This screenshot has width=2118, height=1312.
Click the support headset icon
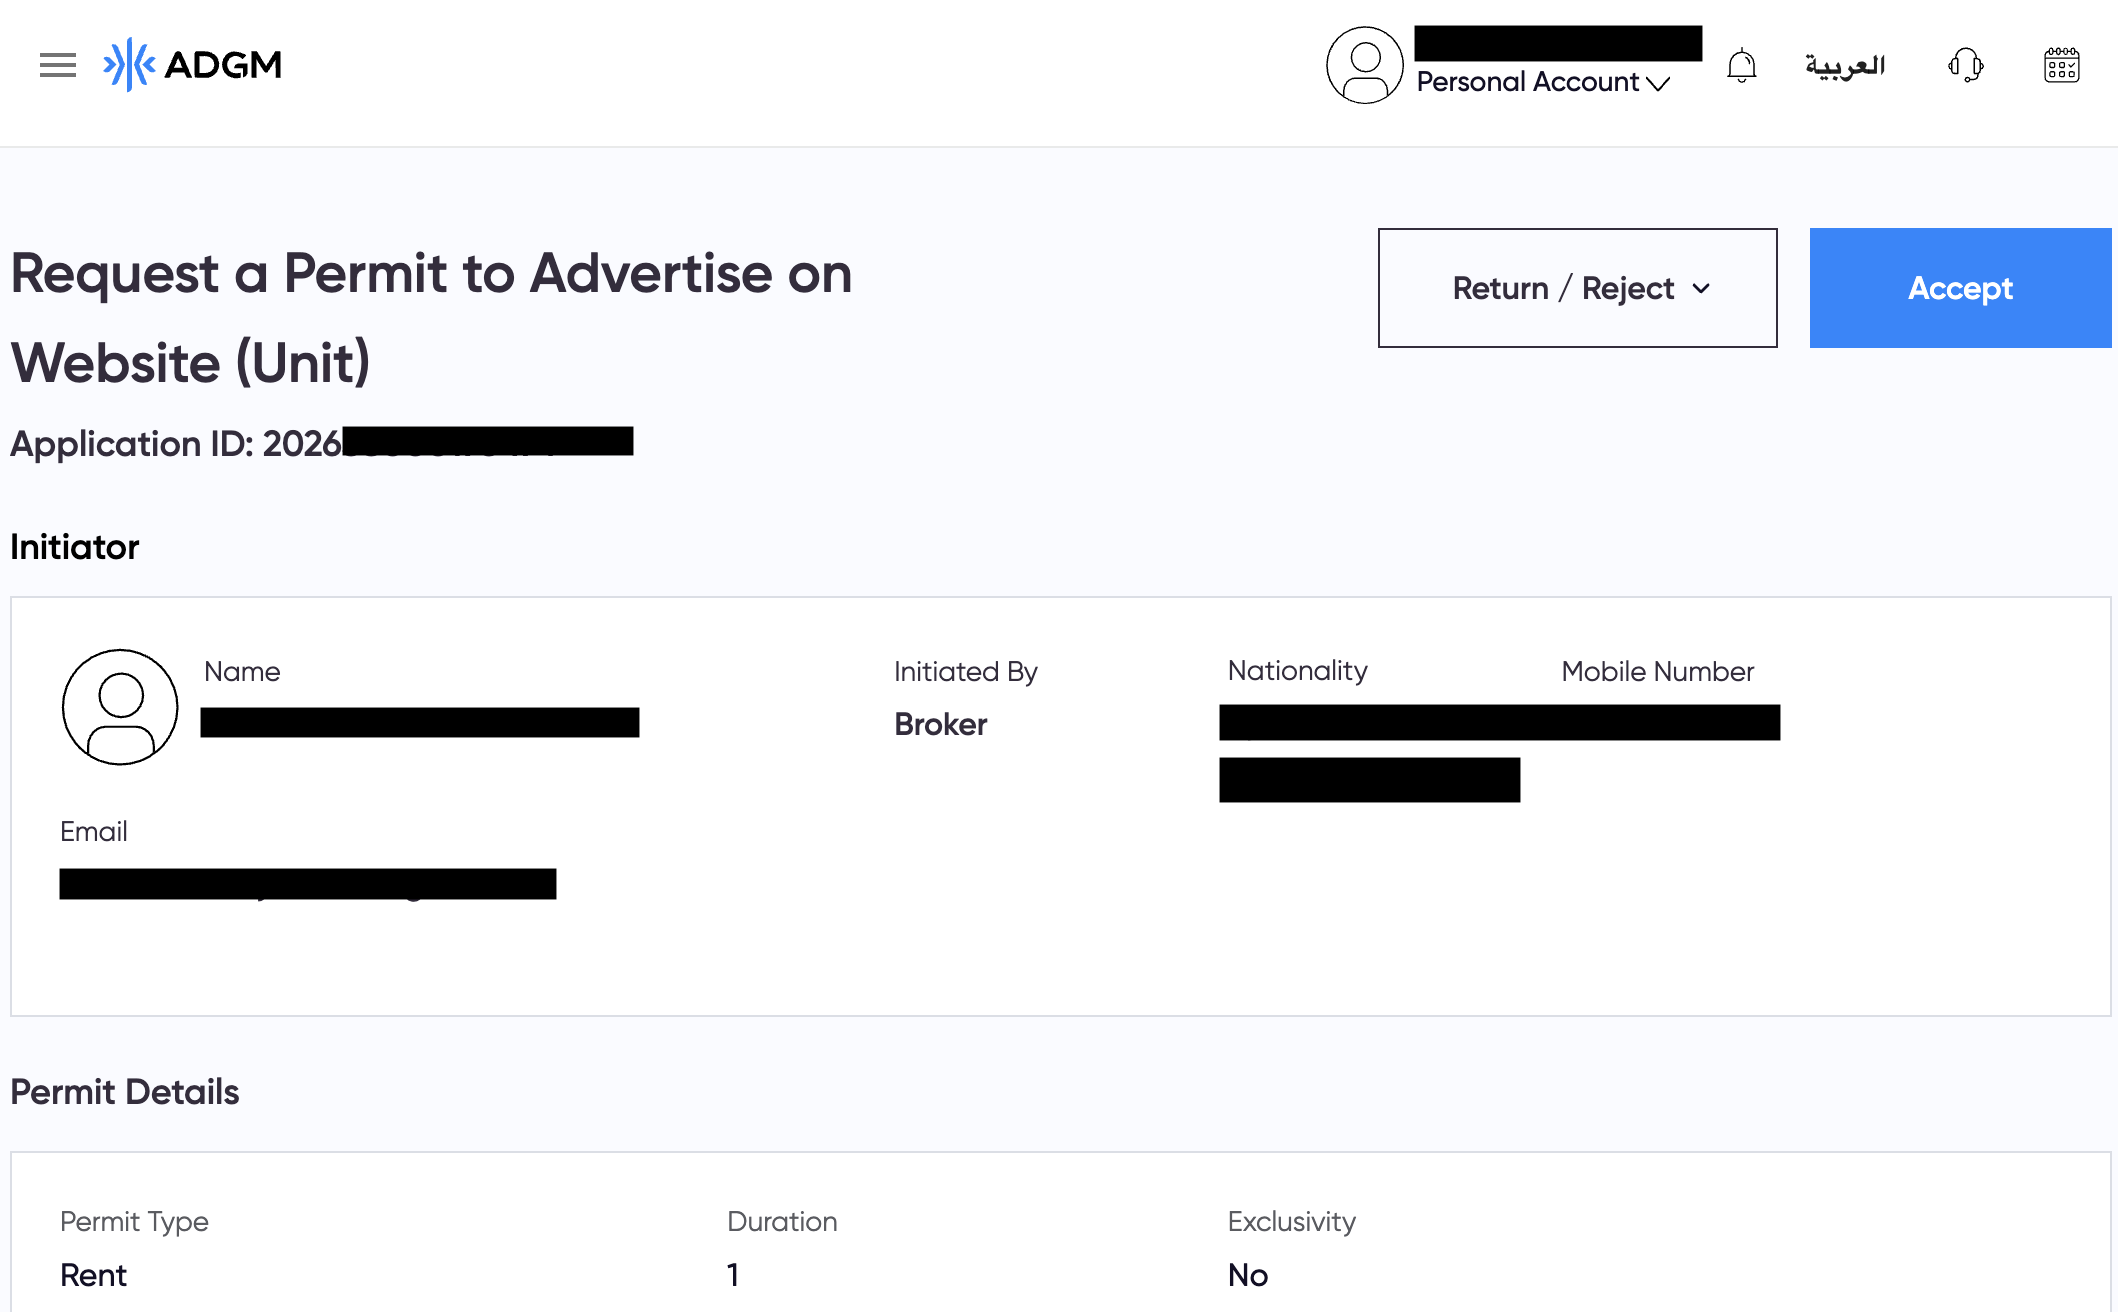point(1964,64)
